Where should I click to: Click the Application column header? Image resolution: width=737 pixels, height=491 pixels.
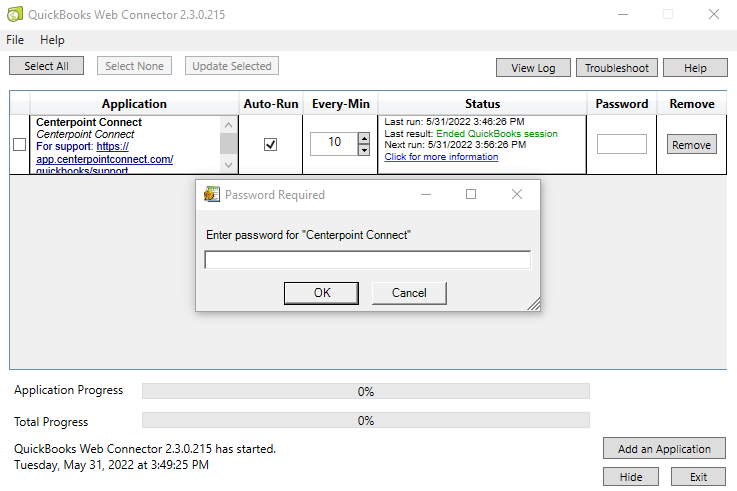coord(134,103)
